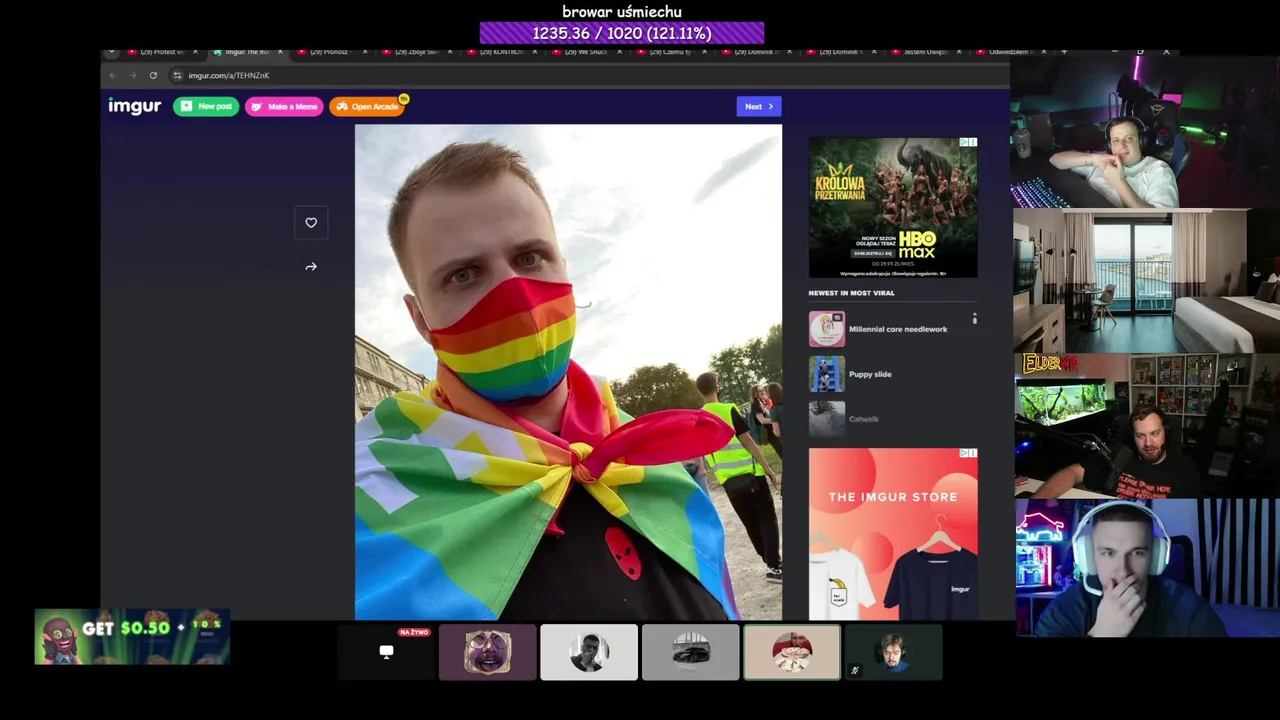Screen dimensions: 1280x720
Task: Click the hotel room balcony camera feed
Action: tap(1146, 280)
